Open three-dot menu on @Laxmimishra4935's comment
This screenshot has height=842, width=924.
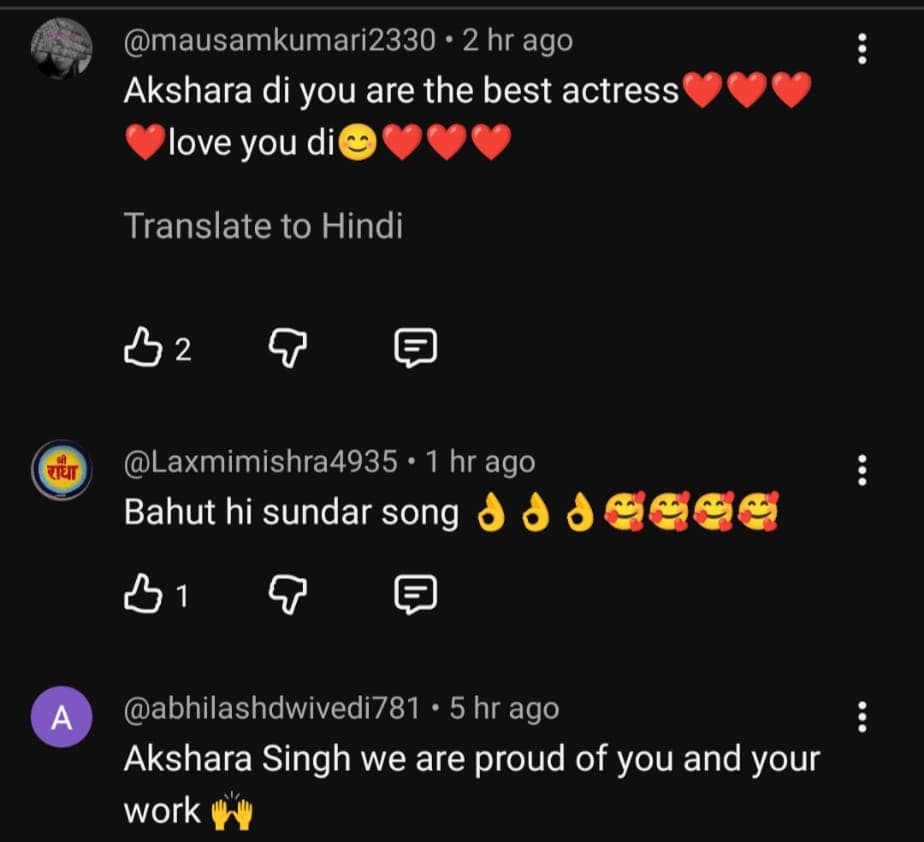863,469
